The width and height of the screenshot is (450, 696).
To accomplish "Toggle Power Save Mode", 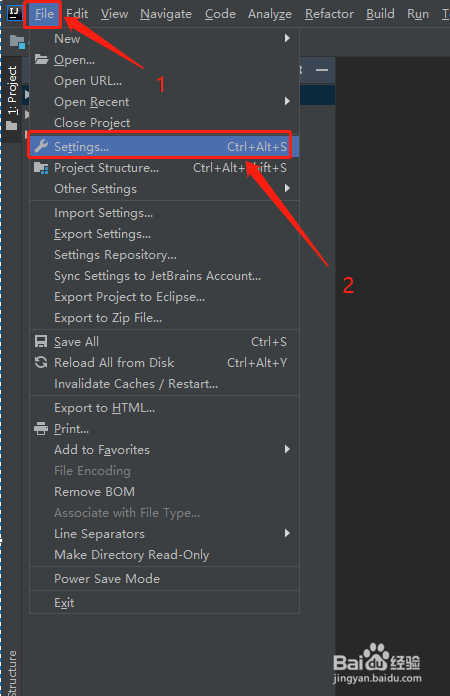I will [164, 578].
